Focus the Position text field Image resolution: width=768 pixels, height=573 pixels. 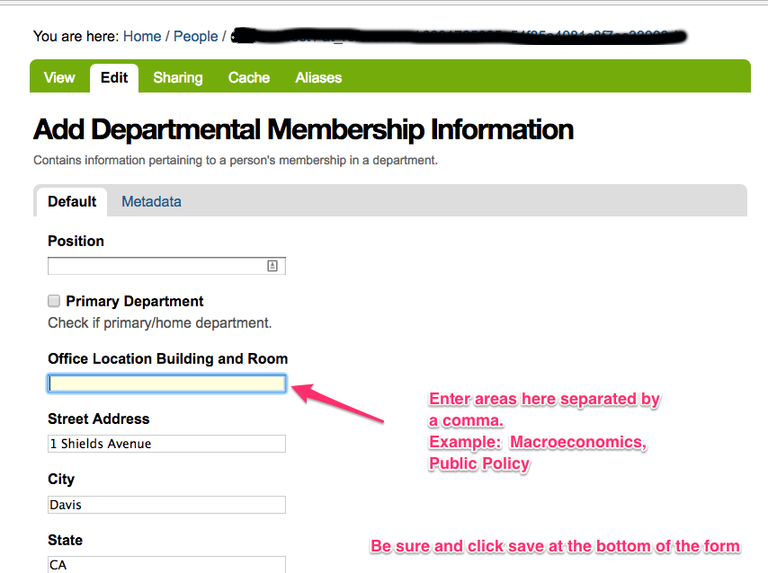coord(155,266)
